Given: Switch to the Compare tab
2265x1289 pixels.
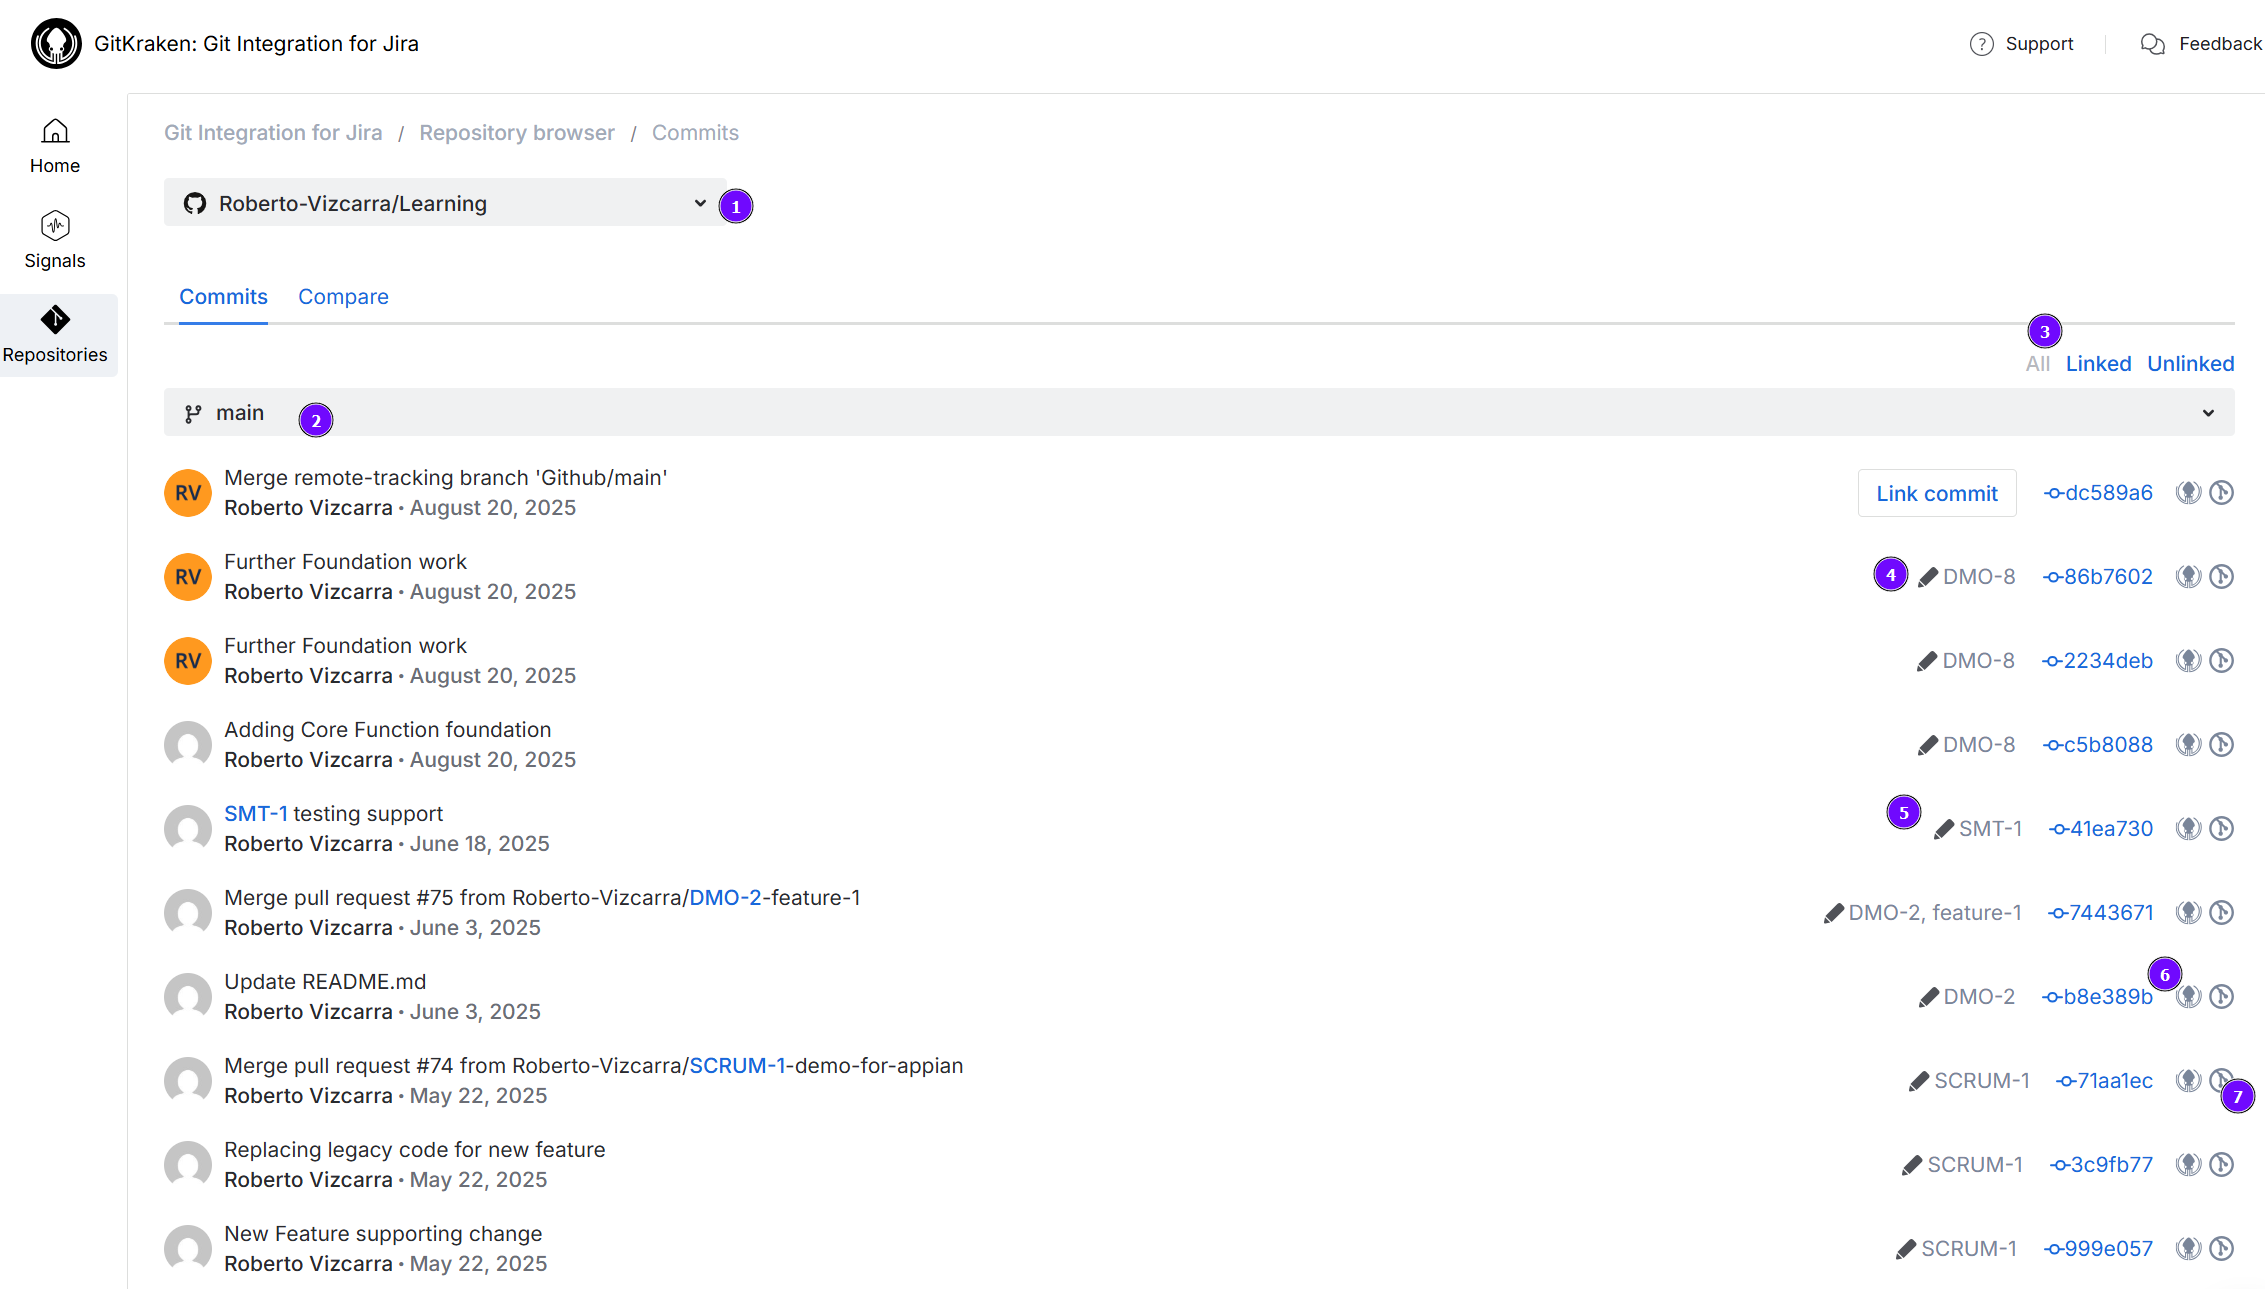Looking at the screenshot, I should tap(343, 297).
